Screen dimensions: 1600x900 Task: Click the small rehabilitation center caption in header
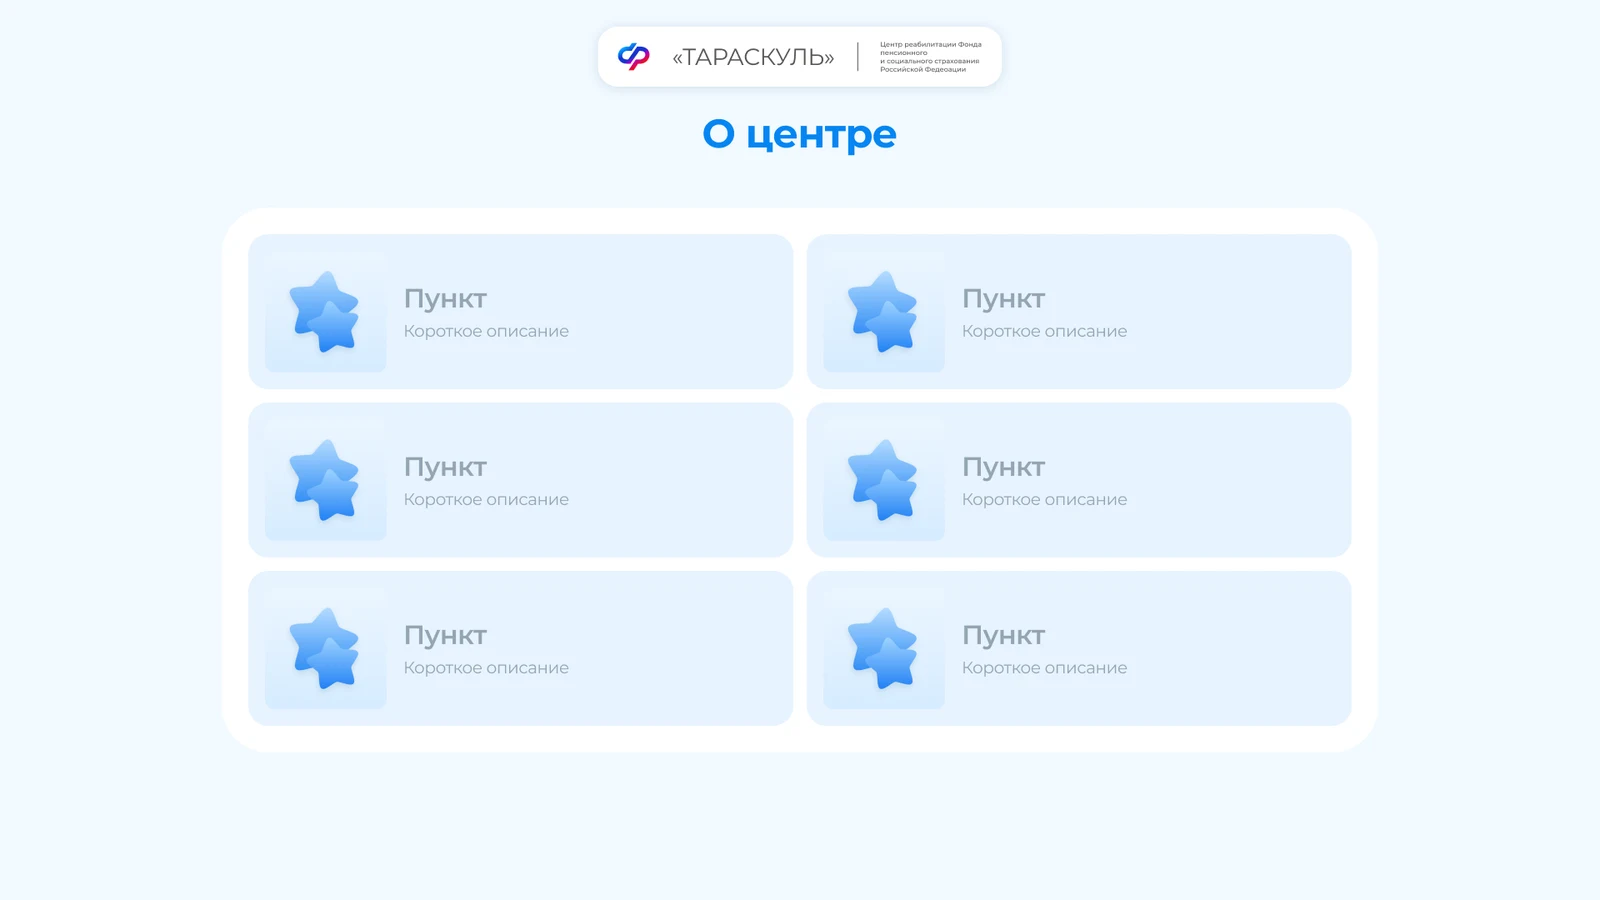coord(930,57)
